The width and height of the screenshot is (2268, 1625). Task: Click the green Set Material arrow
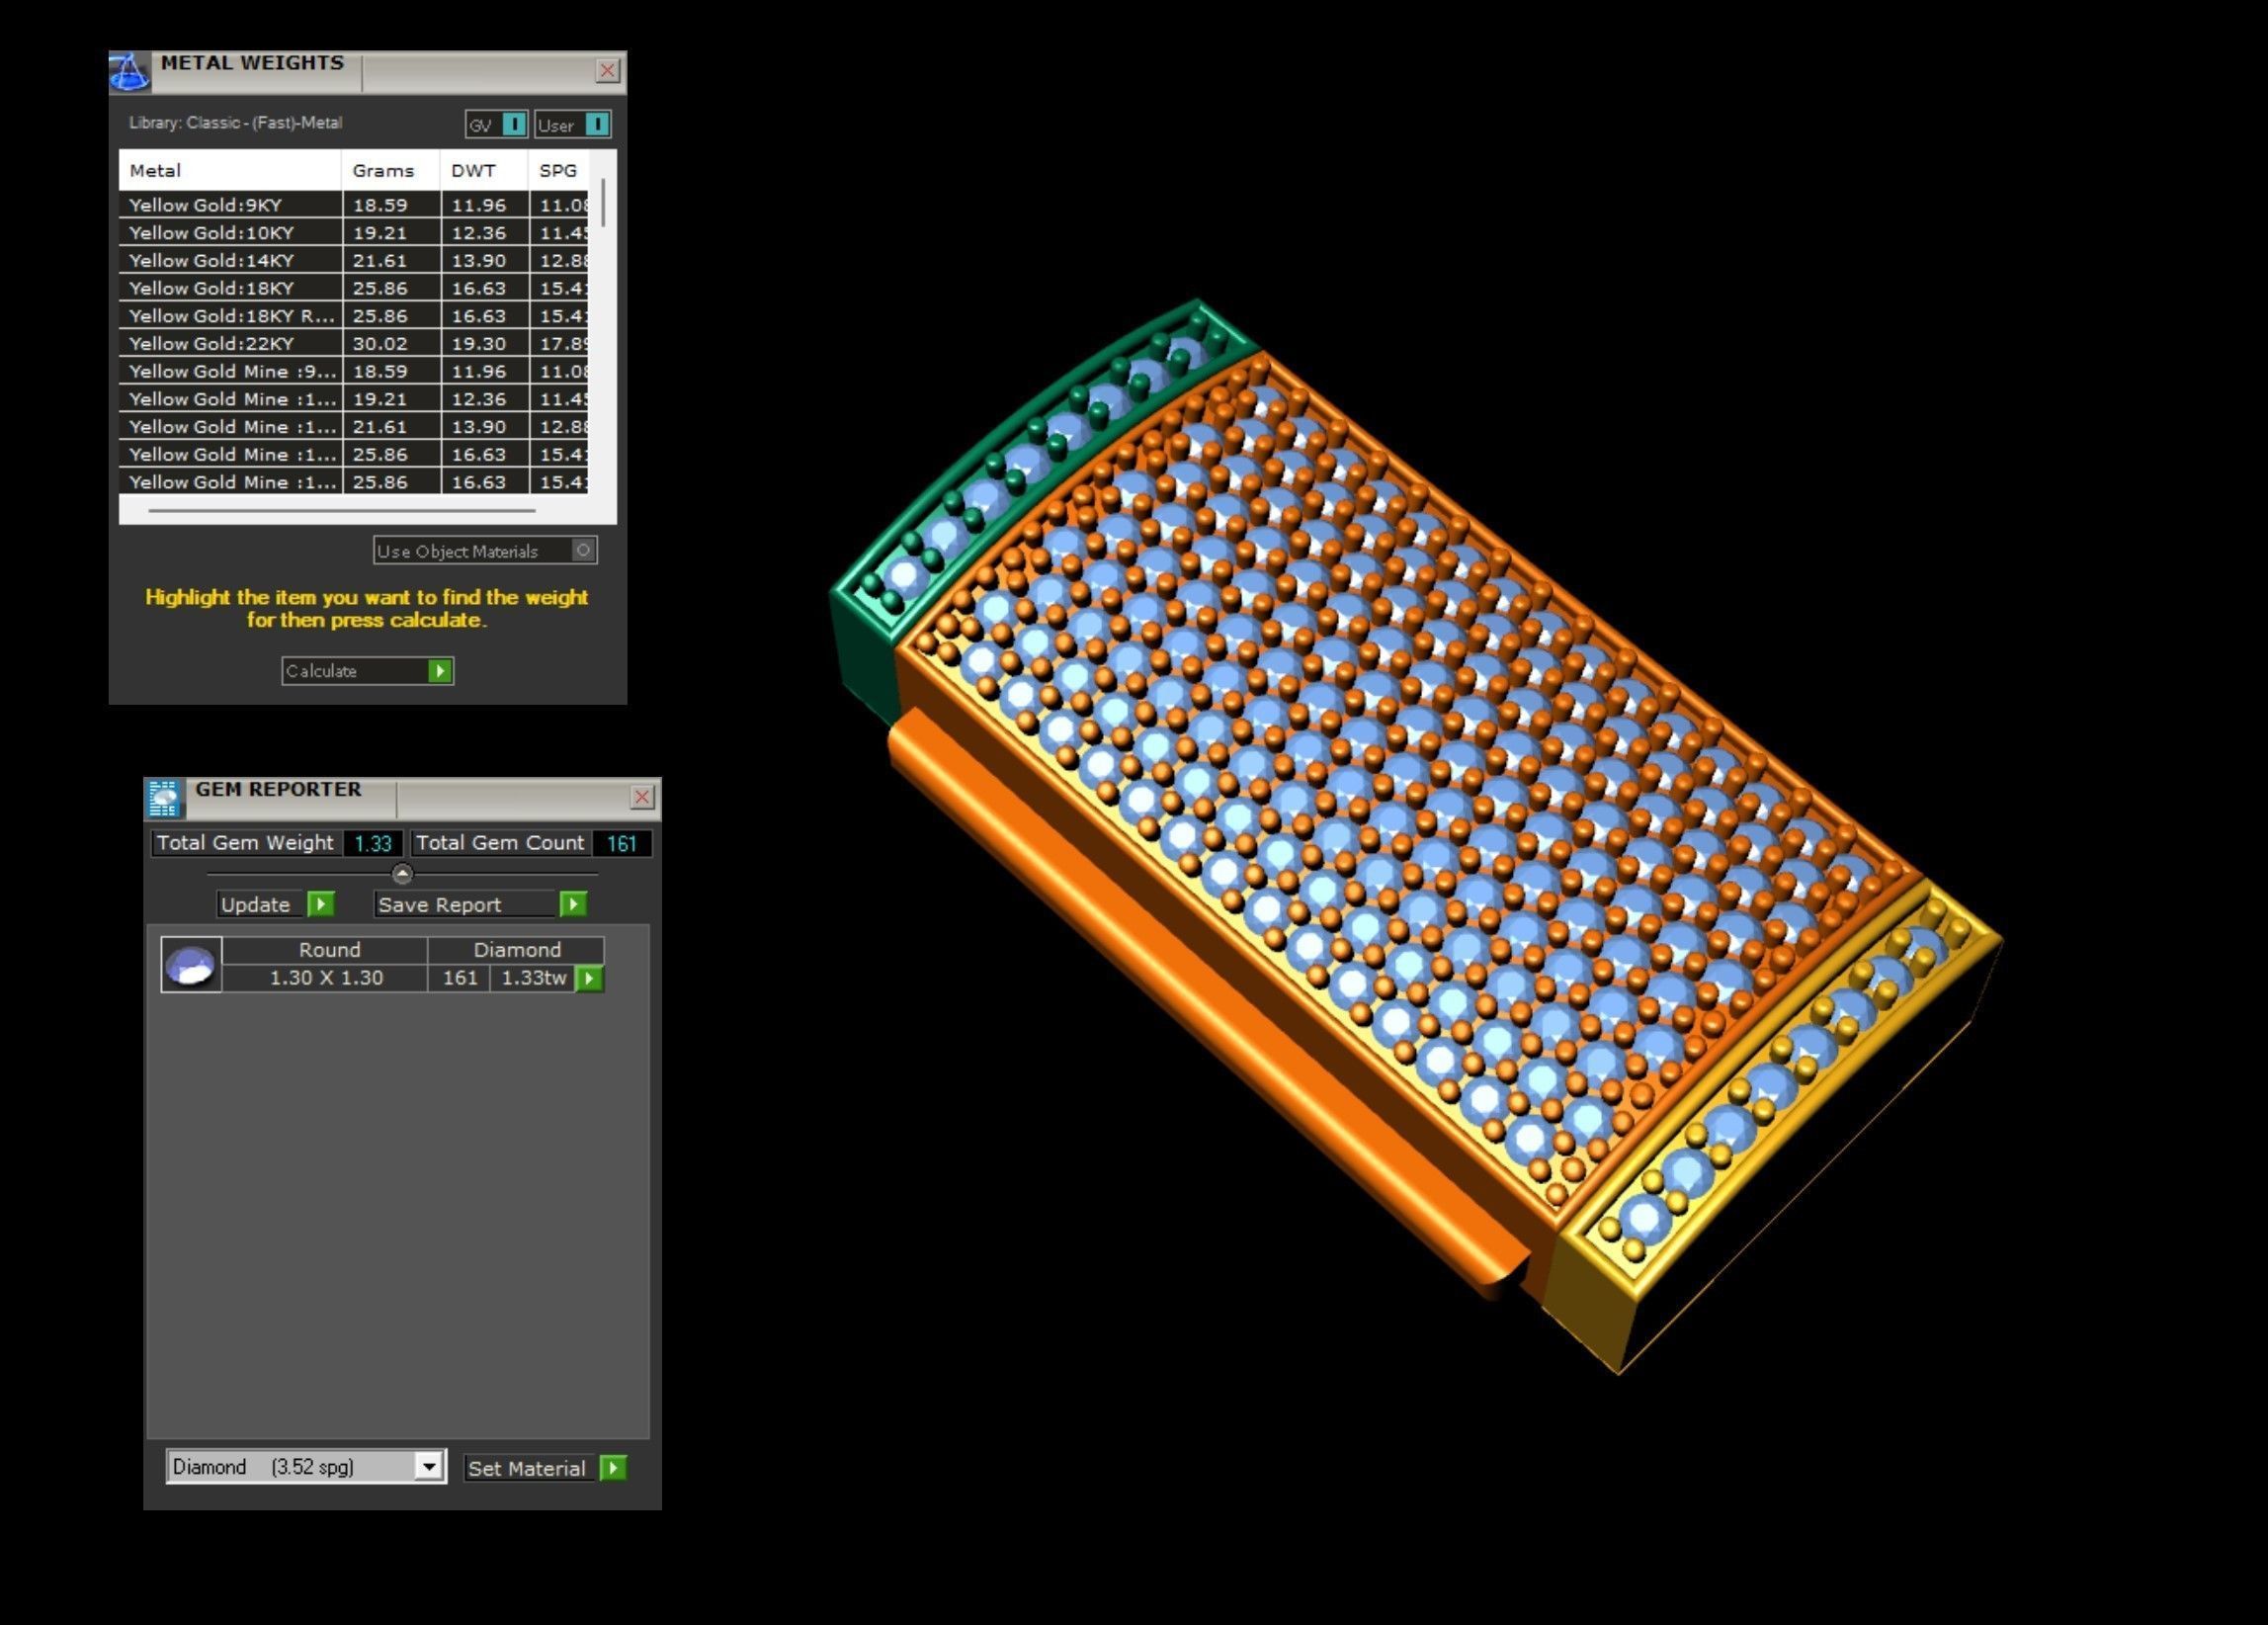click(x=613, y=1467)
